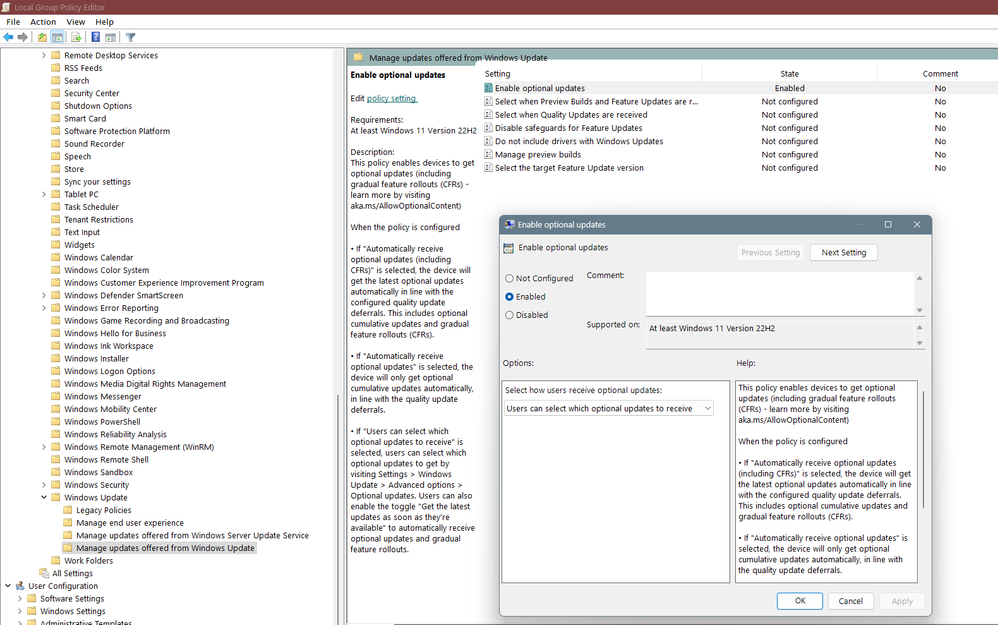
Task: Expand the Remote Desktop Services node
Action: pyautogui.click(x=44, y=55)
